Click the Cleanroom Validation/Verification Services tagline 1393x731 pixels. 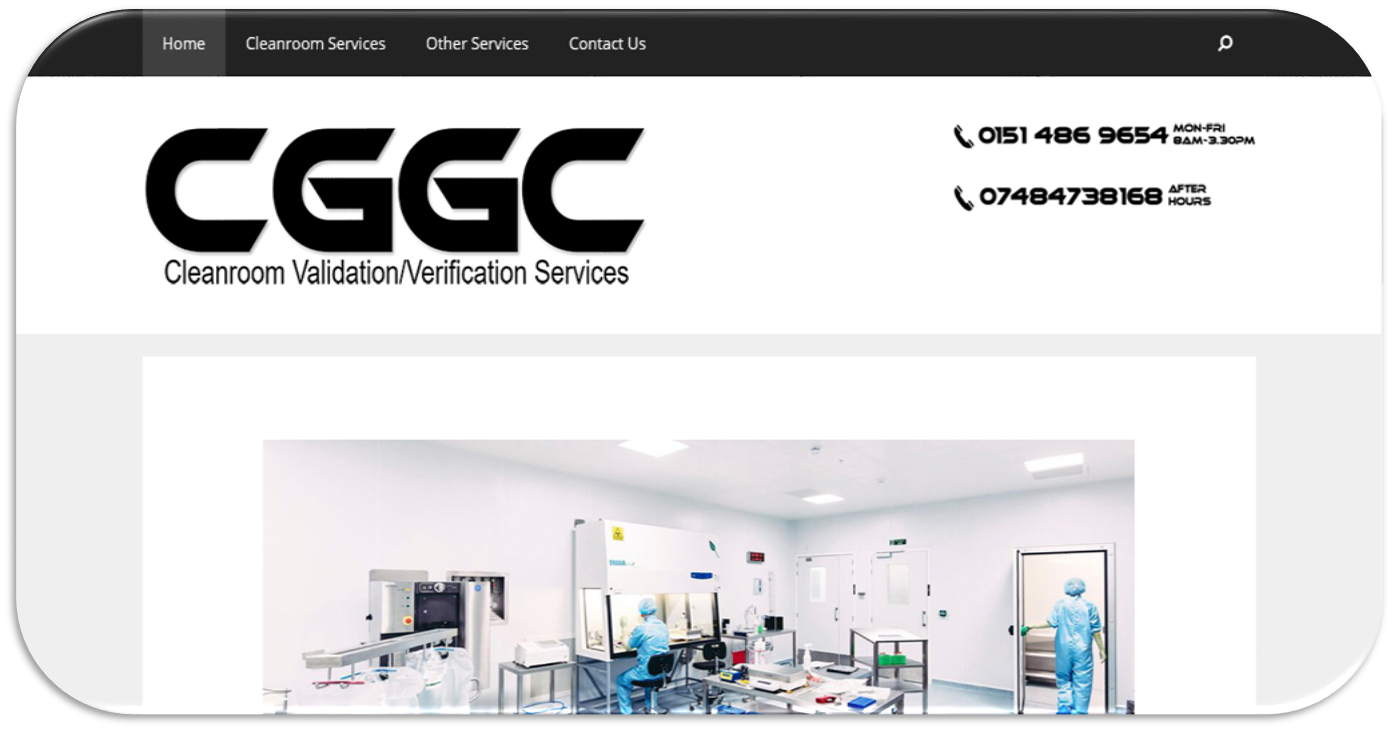(x=396, y=272)
